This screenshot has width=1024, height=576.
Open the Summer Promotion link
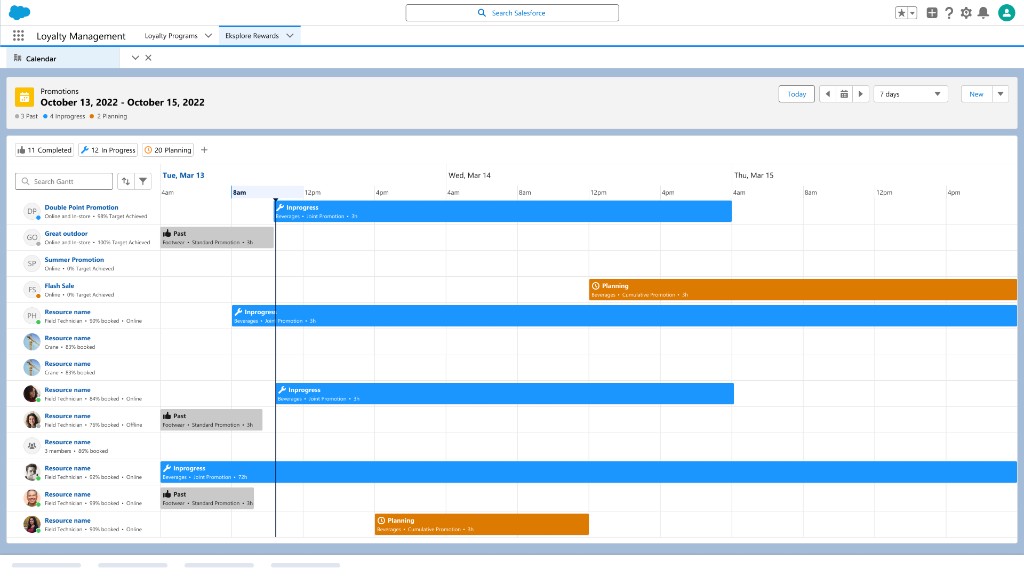pyautogui.click(x=74, y=259)
